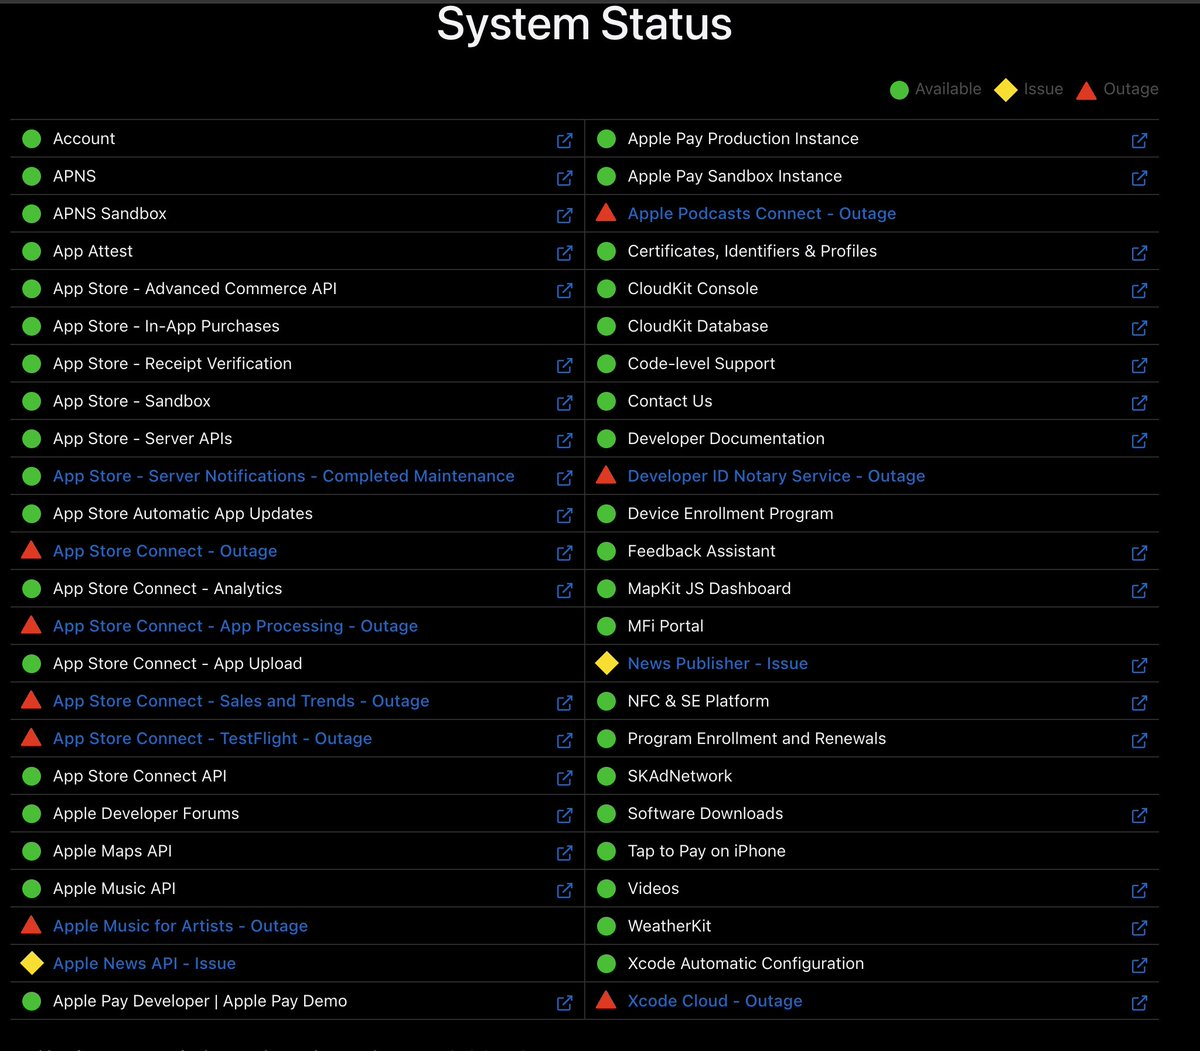
Task: Click external link icon for Program Enrollment and Renewals
Action: pos(1139,740)
